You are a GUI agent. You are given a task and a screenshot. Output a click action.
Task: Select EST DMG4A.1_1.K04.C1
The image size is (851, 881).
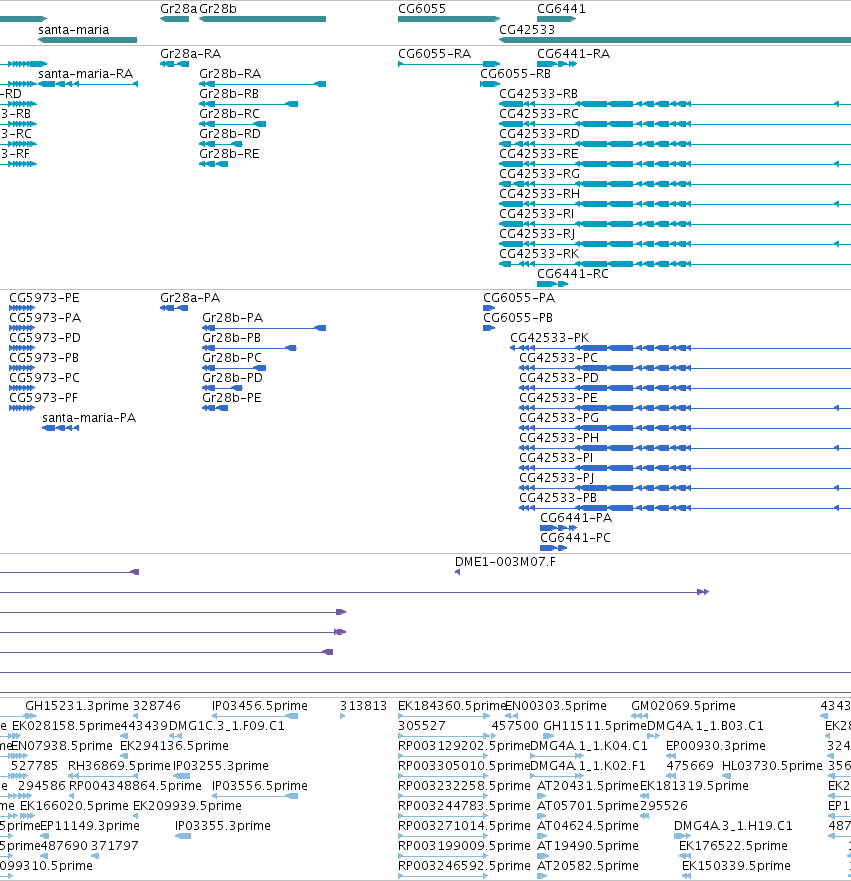[589, 746]
